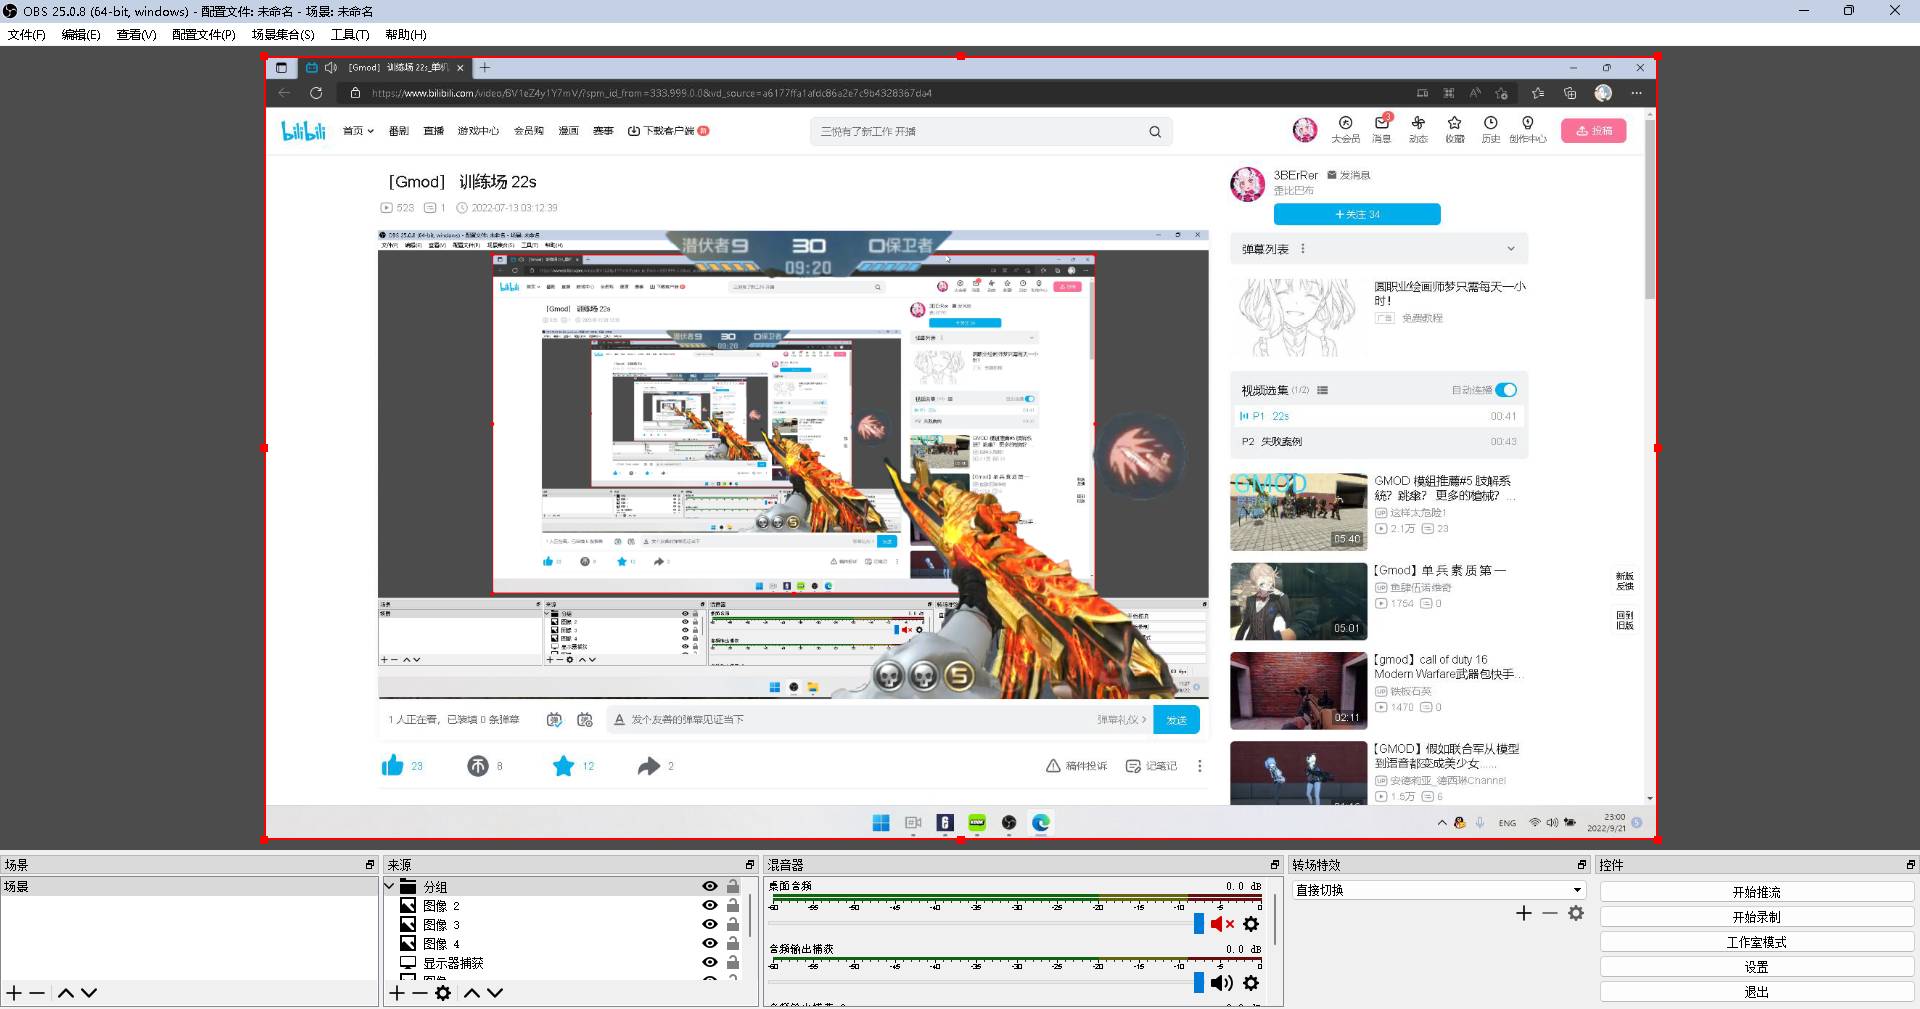Toggle lock on 显示器捕获 source
The width and height of the screenshot is (1920, 1009).
click(733, 963)
